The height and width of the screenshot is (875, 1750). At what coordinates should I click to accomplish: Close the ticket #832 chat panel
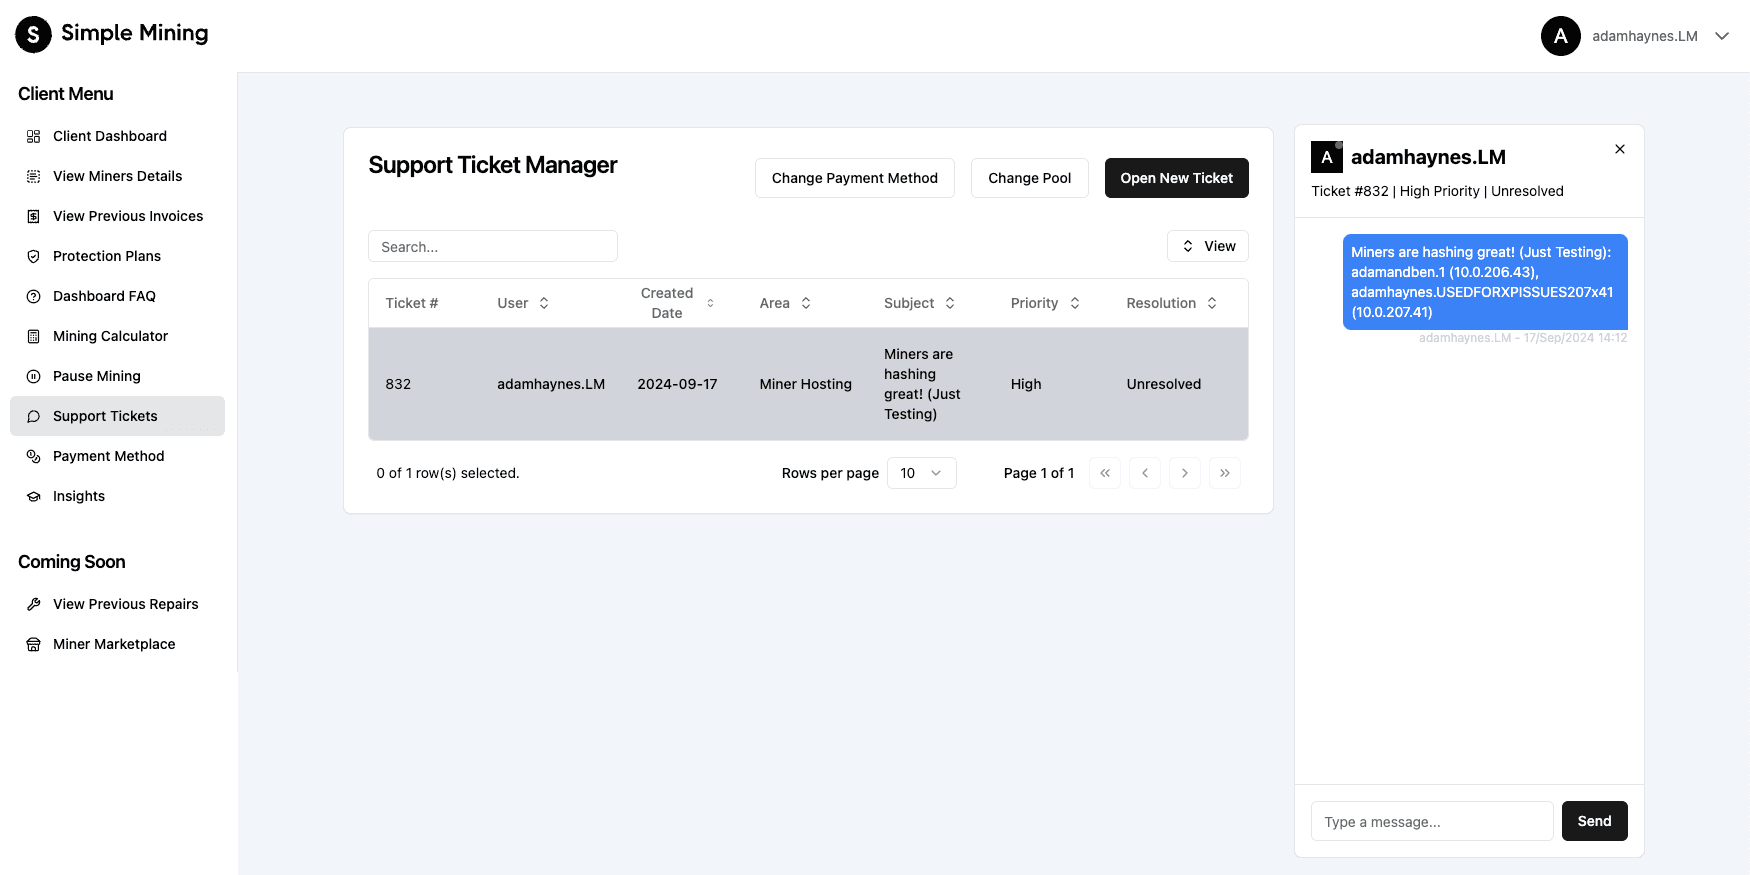(1620, 149)
